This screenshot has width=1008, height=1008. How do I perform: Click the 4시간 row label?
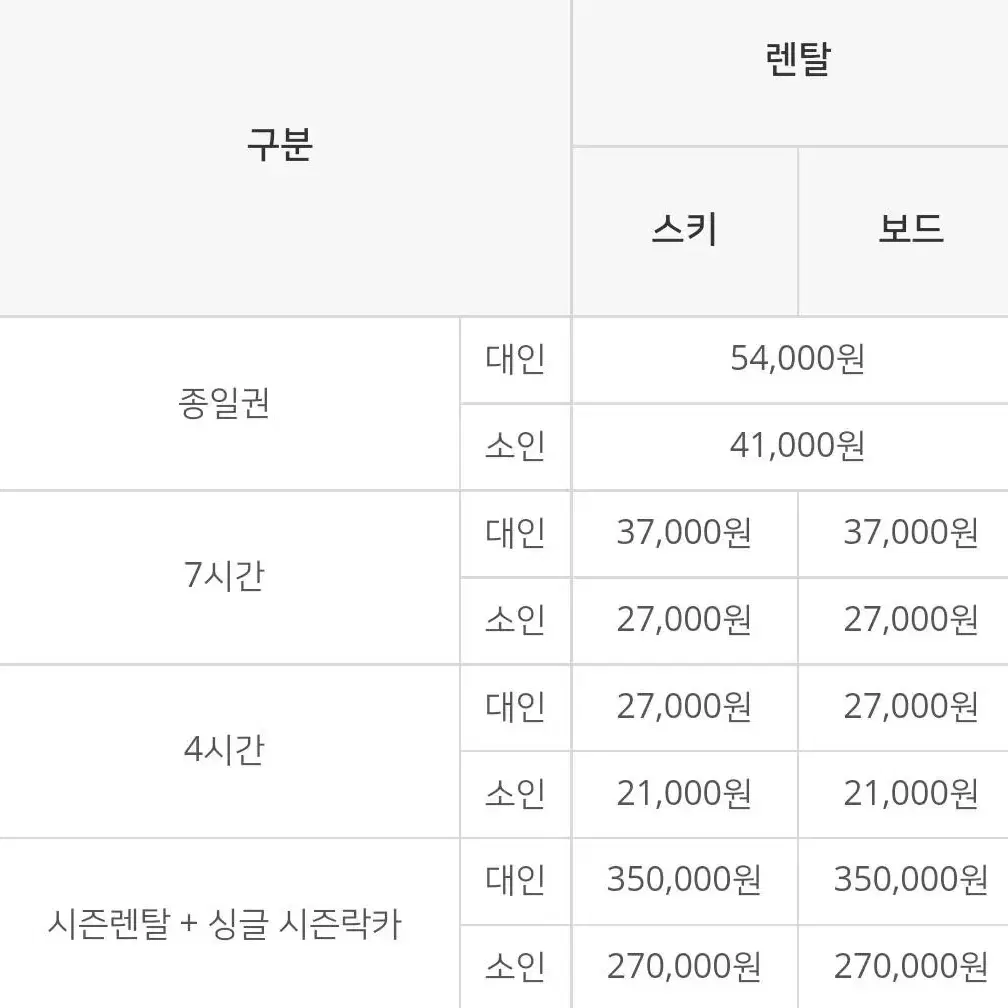click(224, 750)
